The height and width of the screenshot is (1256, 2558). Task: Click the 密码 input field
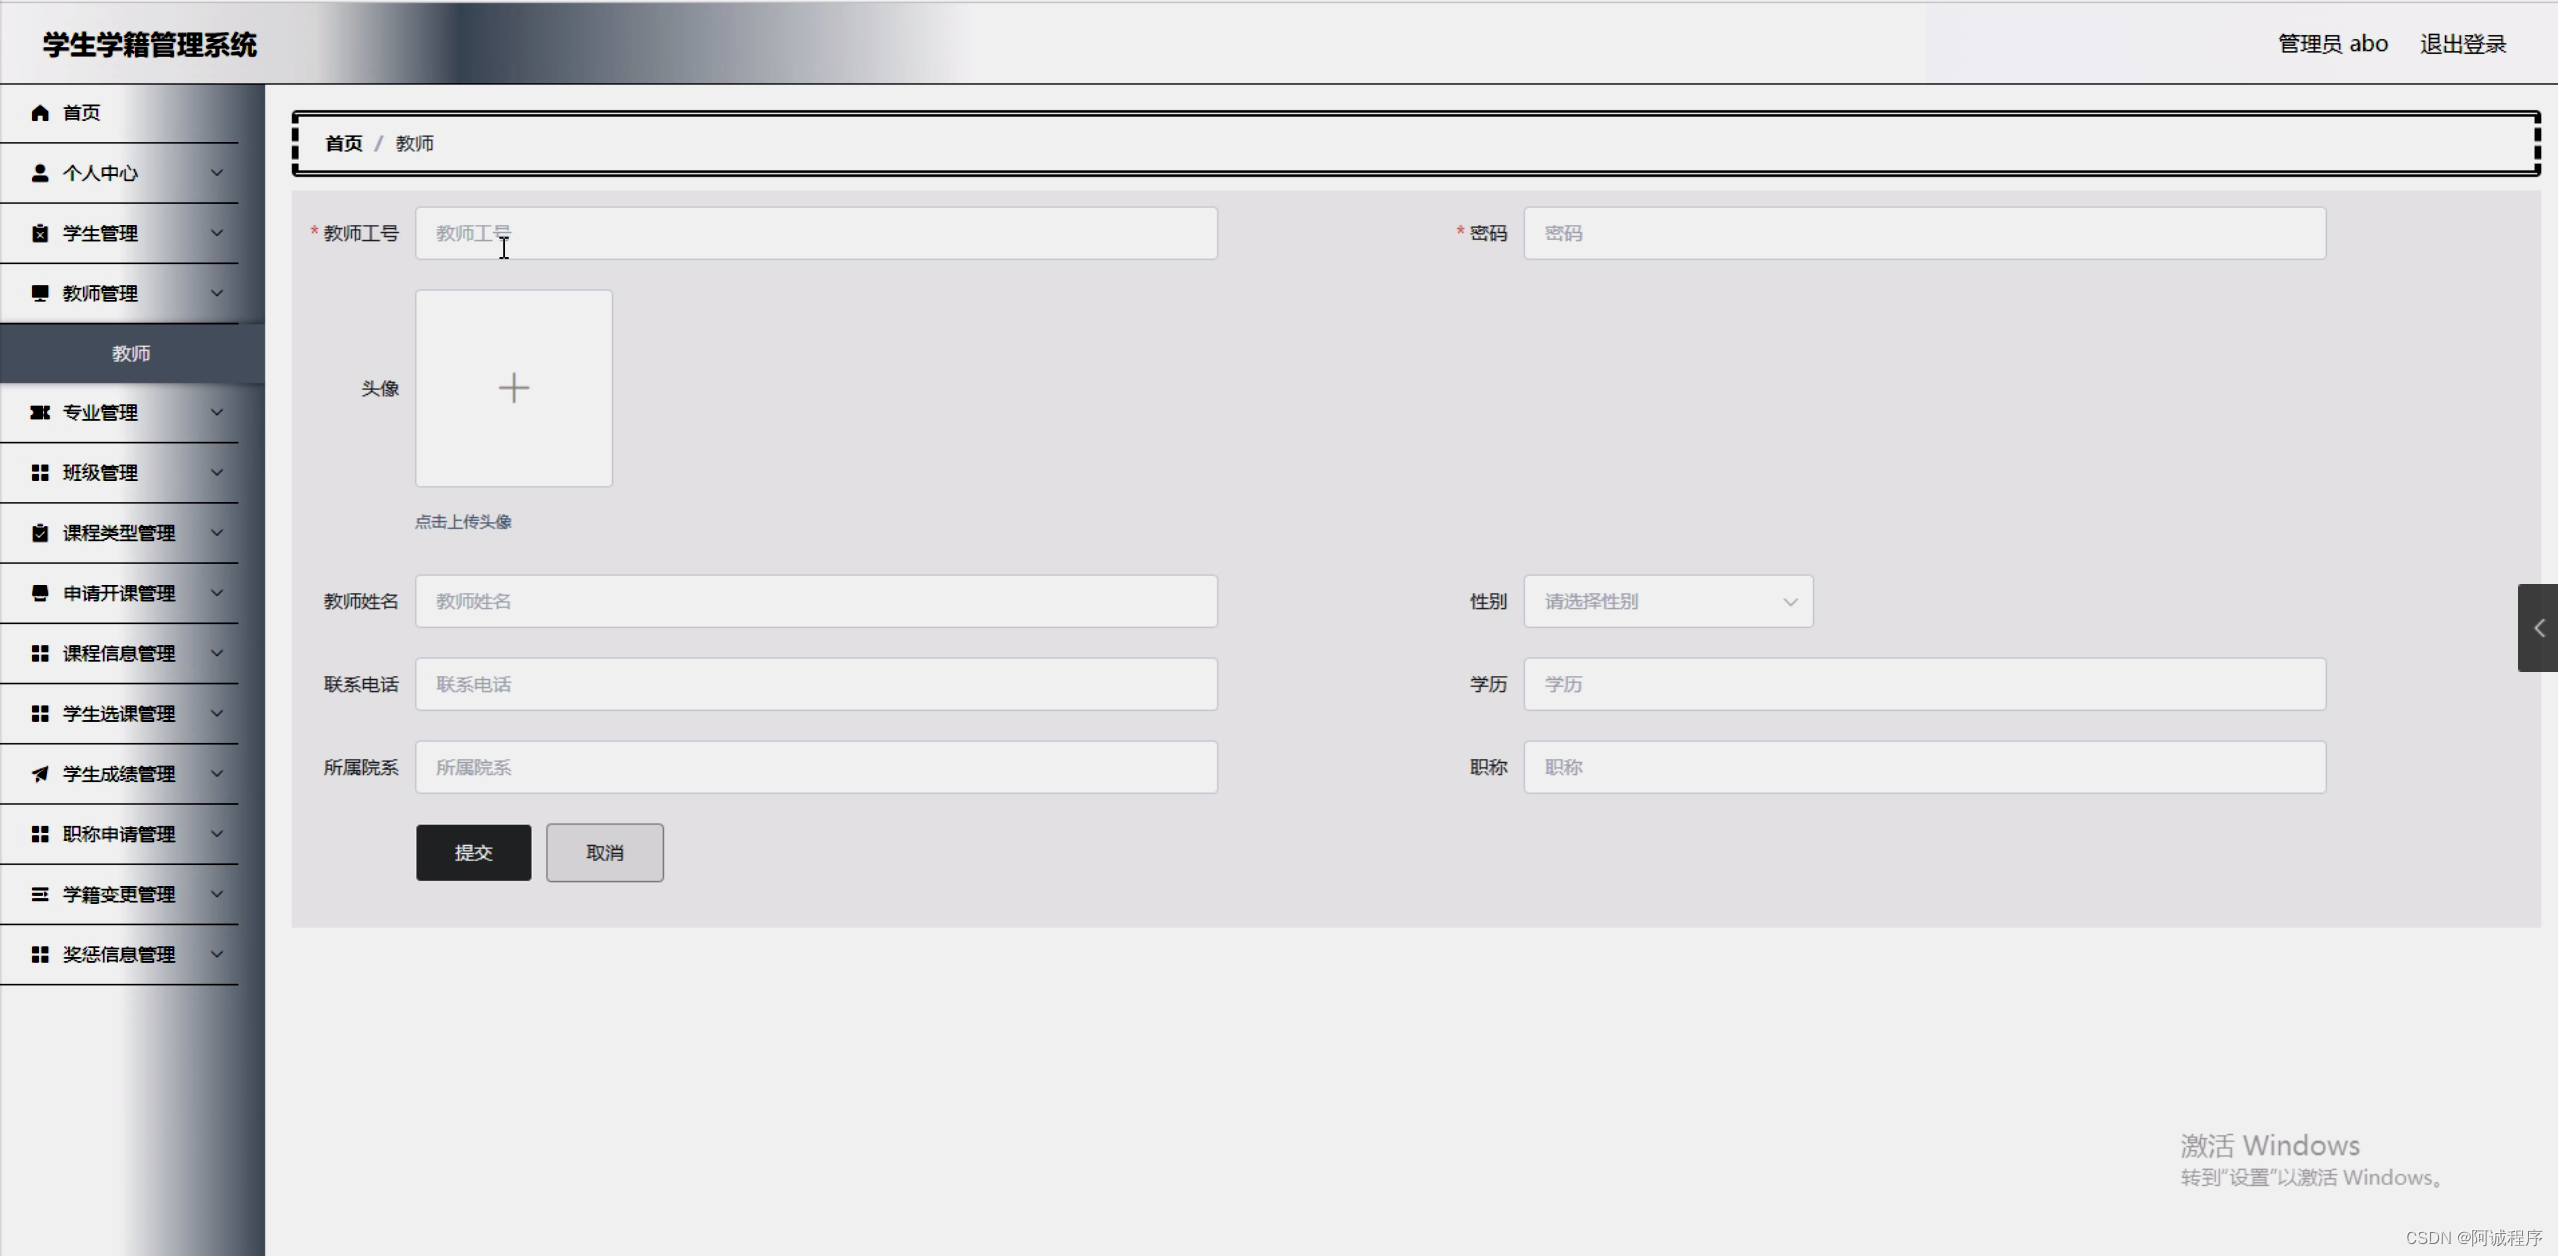click(x=1924, y=233)
